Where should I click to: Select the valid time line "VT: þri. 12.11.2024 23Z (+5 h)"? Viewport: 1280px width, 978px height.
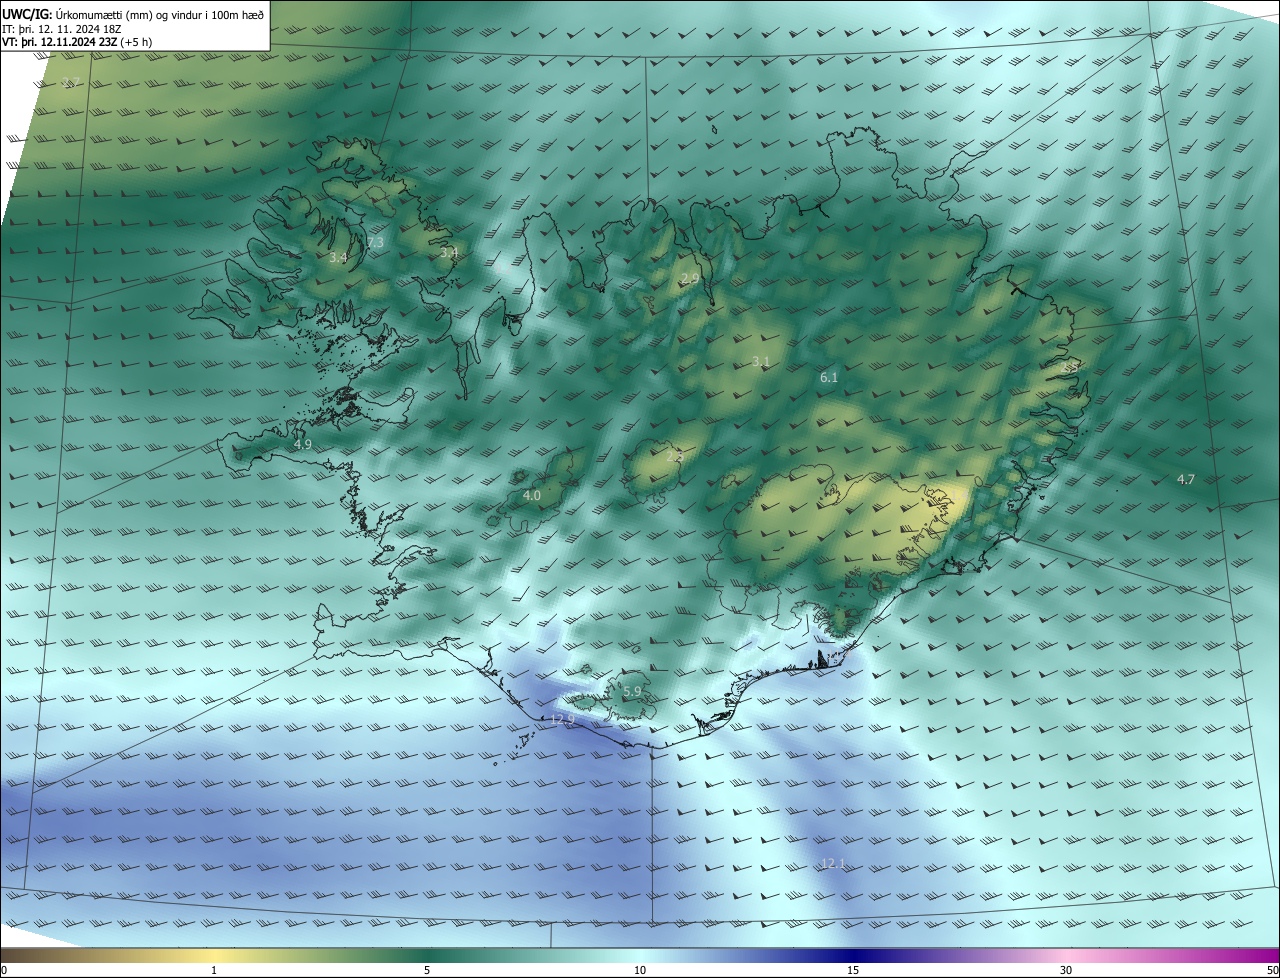[x=77, y=42]
